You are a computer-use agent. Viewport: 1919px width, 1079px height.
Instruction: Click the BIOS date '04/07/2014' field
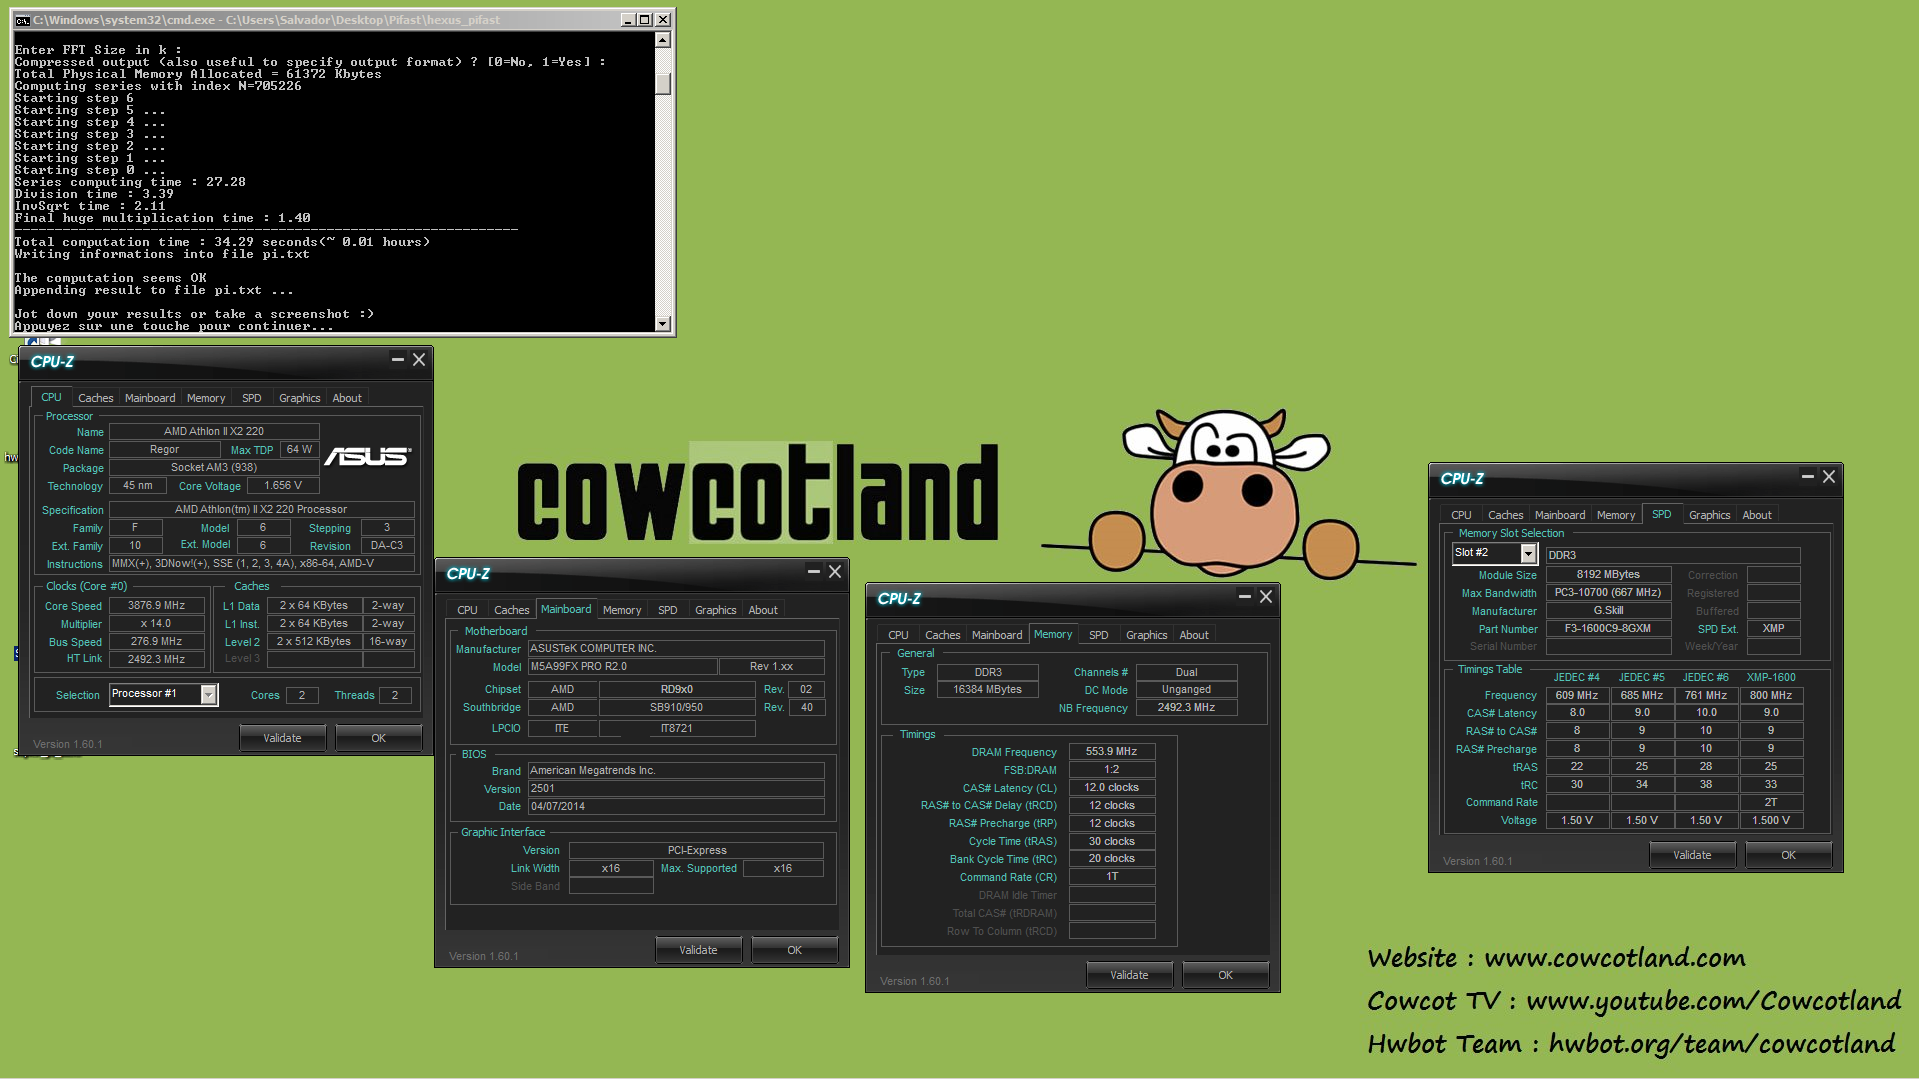click(676, 807)
